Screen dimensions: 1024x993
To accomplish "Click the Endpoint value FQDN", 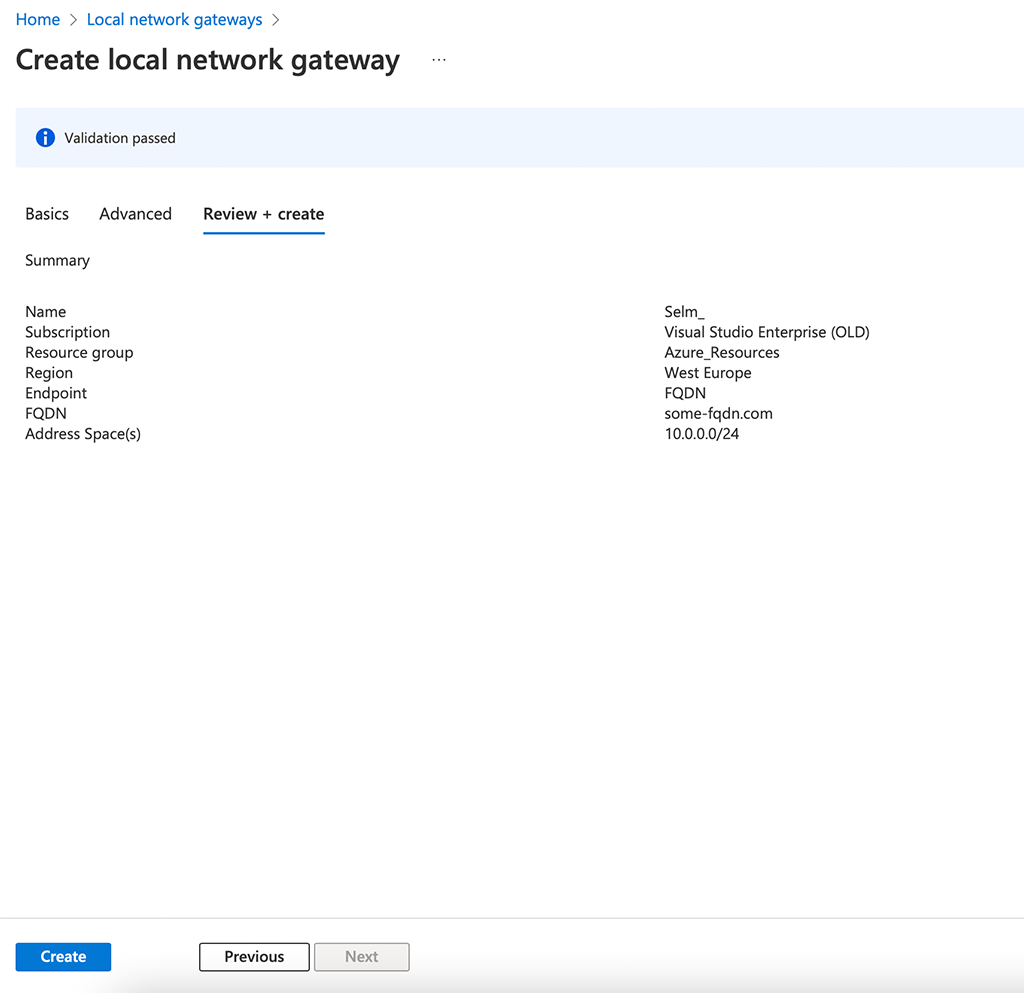I will click(685, 393).
